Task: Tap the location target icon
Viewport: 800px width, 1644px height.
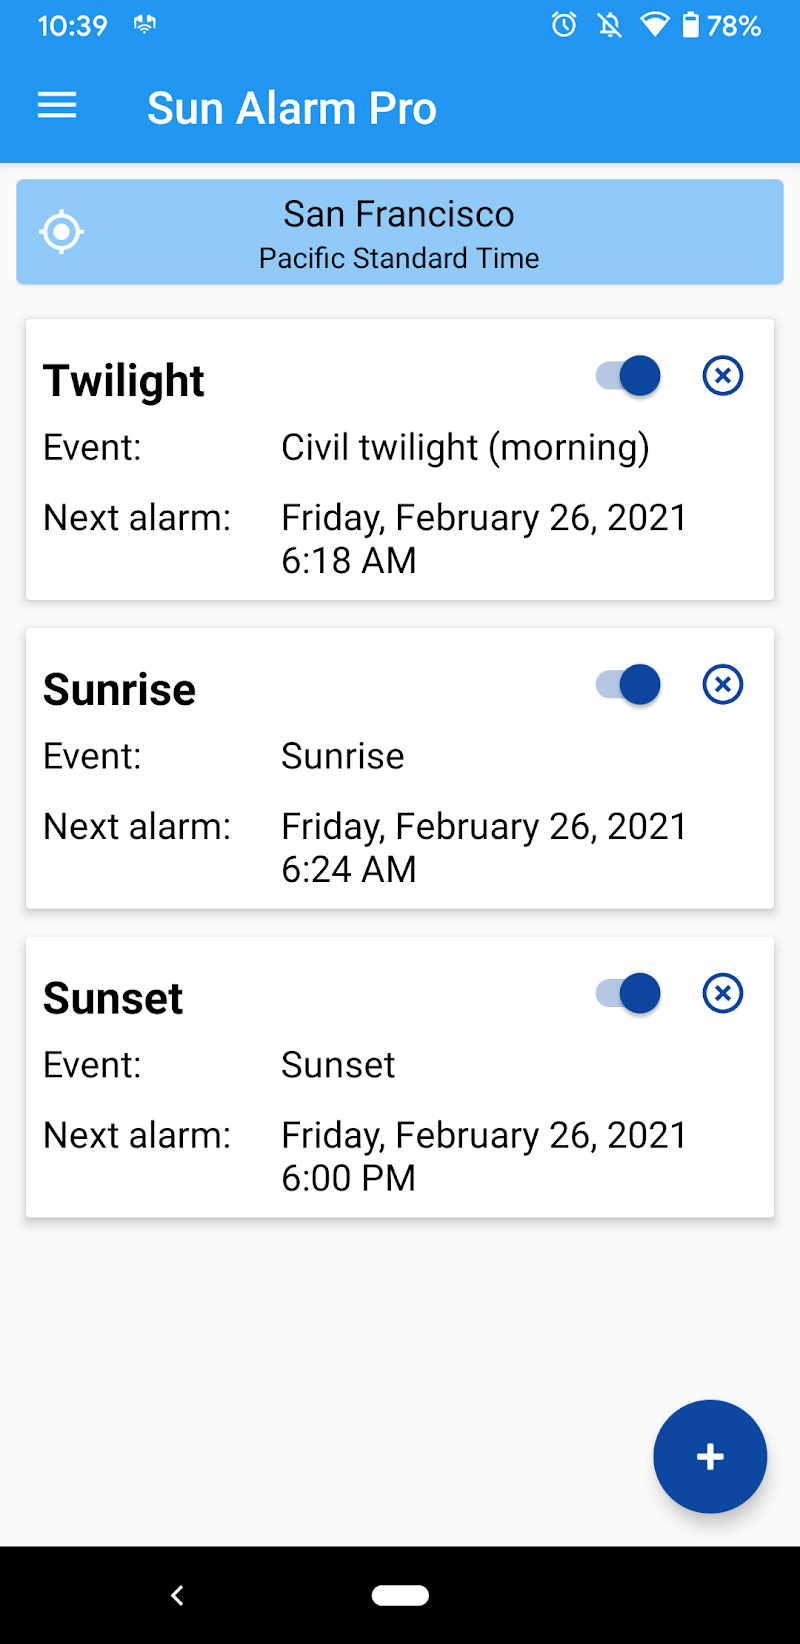Action: [x=61, y=232]
